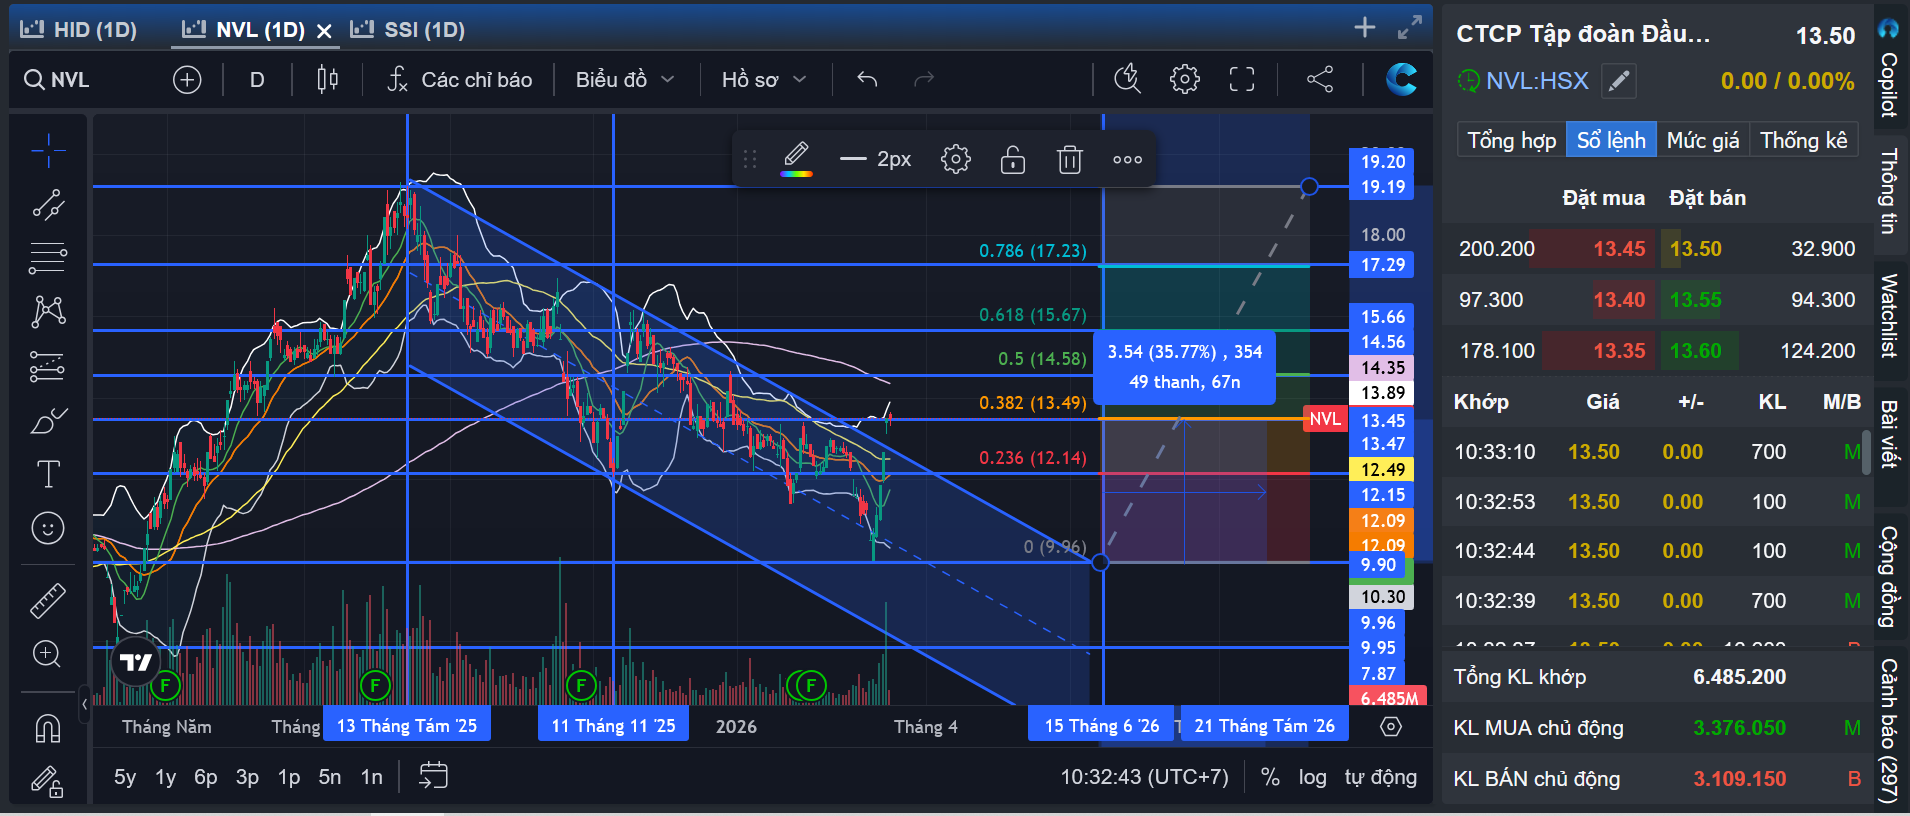Open chart settings gear in top toolbar
The image size is (1910, 816).
coord(1185,79)
